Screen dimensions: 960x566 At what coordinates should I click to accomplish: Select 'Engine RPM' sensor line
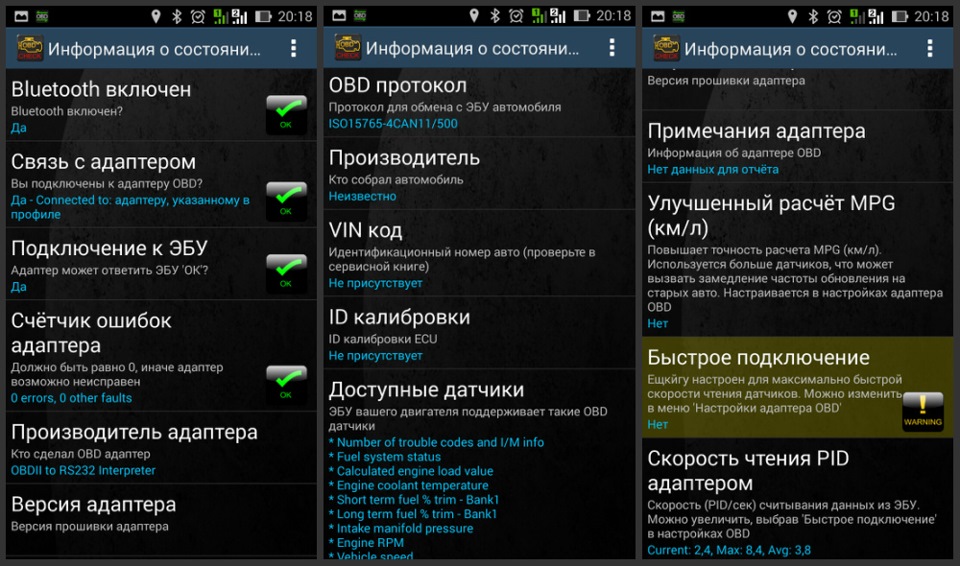coord(366,543)
